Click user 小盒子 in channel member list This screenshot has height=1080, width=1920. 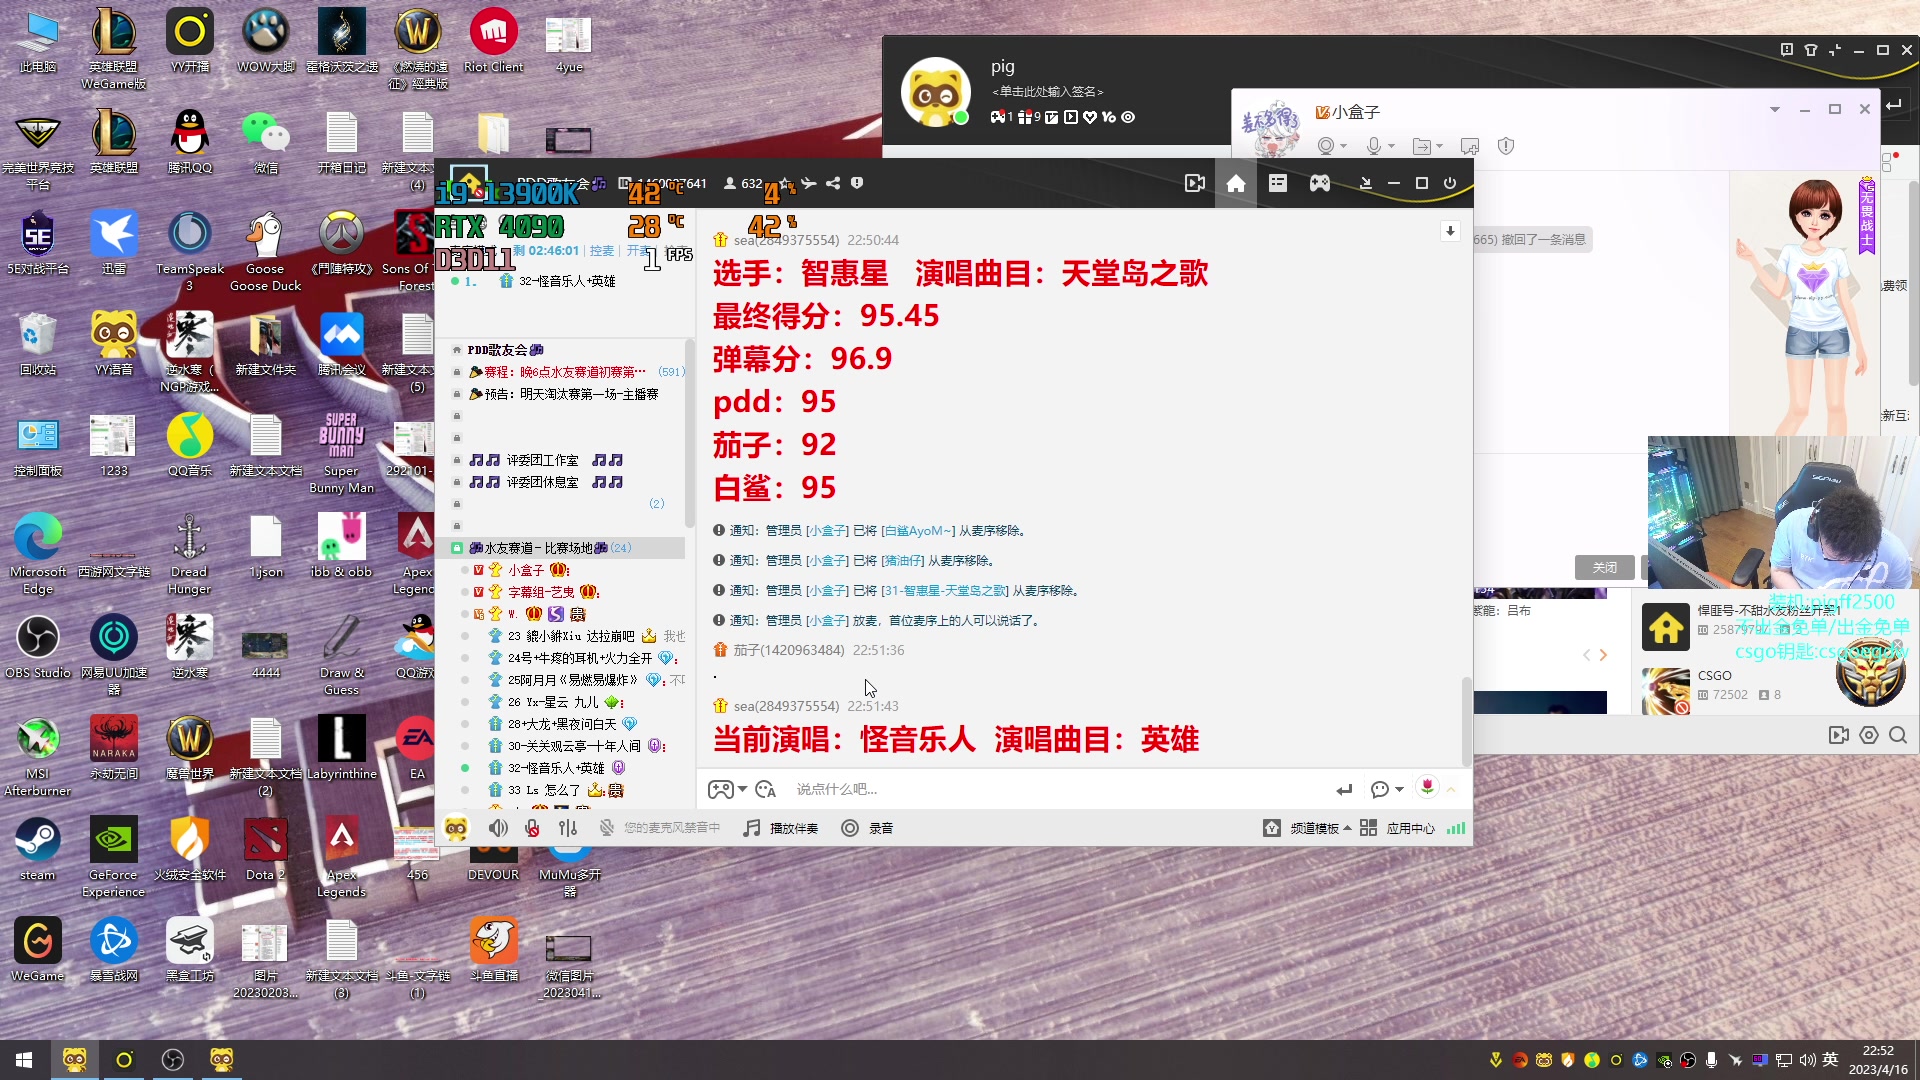[x=526, y=570]
